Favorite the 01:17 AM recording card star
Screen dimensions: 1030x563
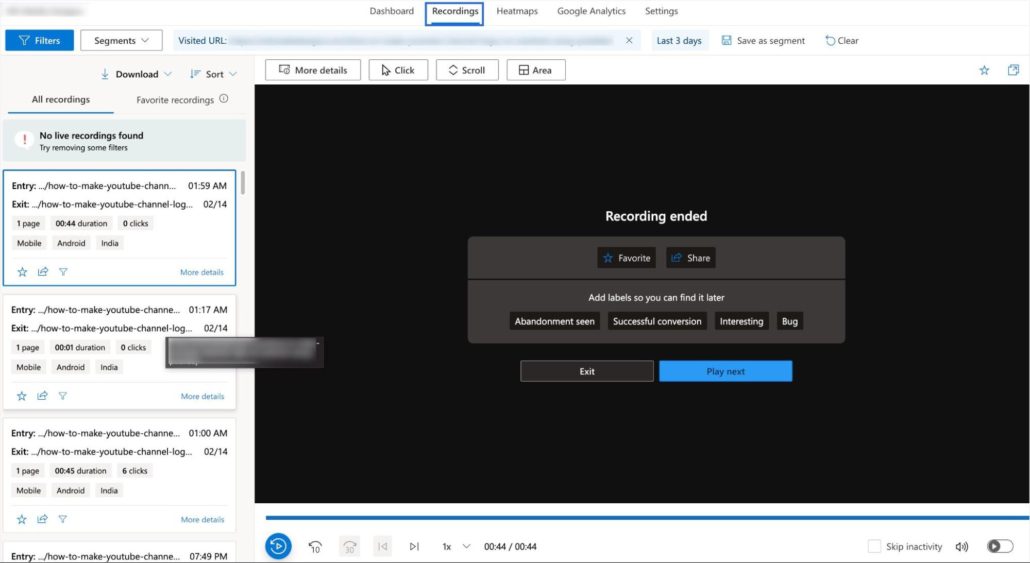pos(22,396)
